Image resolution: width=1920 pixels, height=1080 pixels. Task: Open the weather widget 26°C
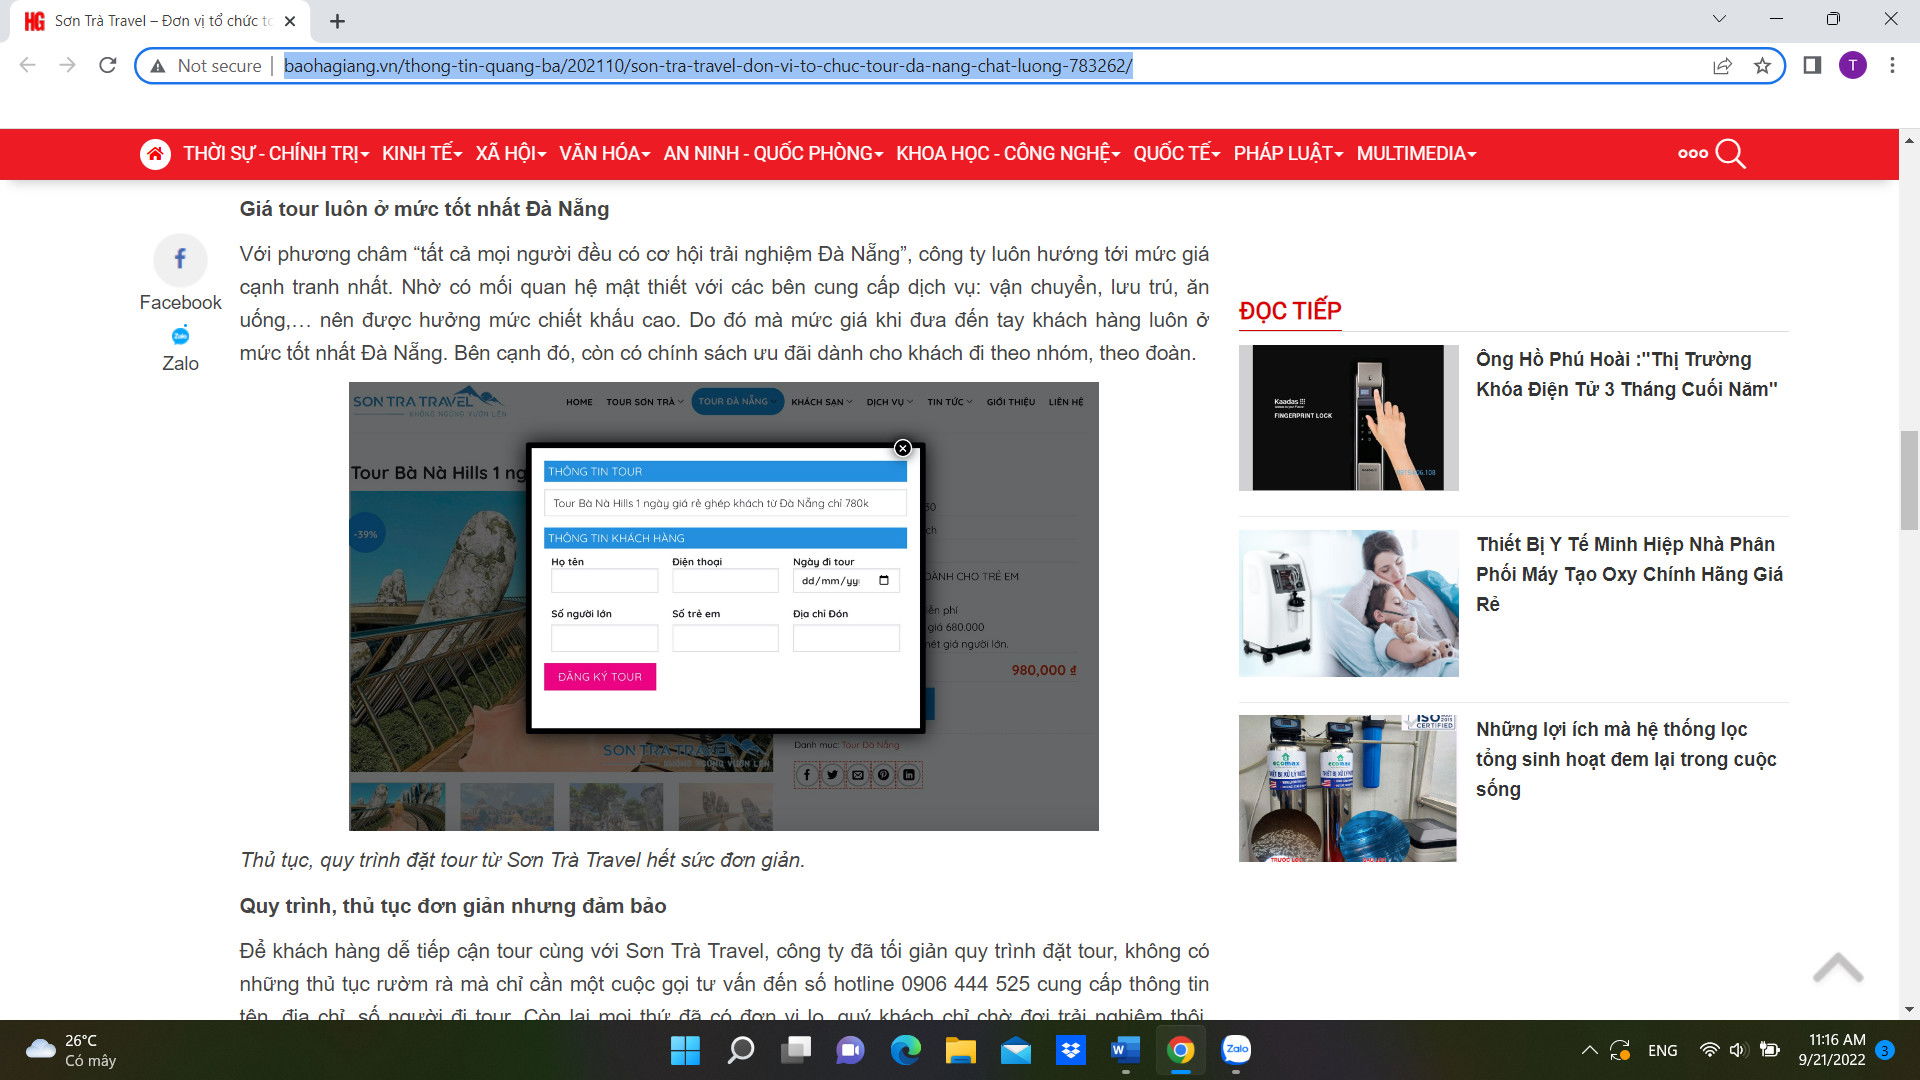(x=72, y=1050)
